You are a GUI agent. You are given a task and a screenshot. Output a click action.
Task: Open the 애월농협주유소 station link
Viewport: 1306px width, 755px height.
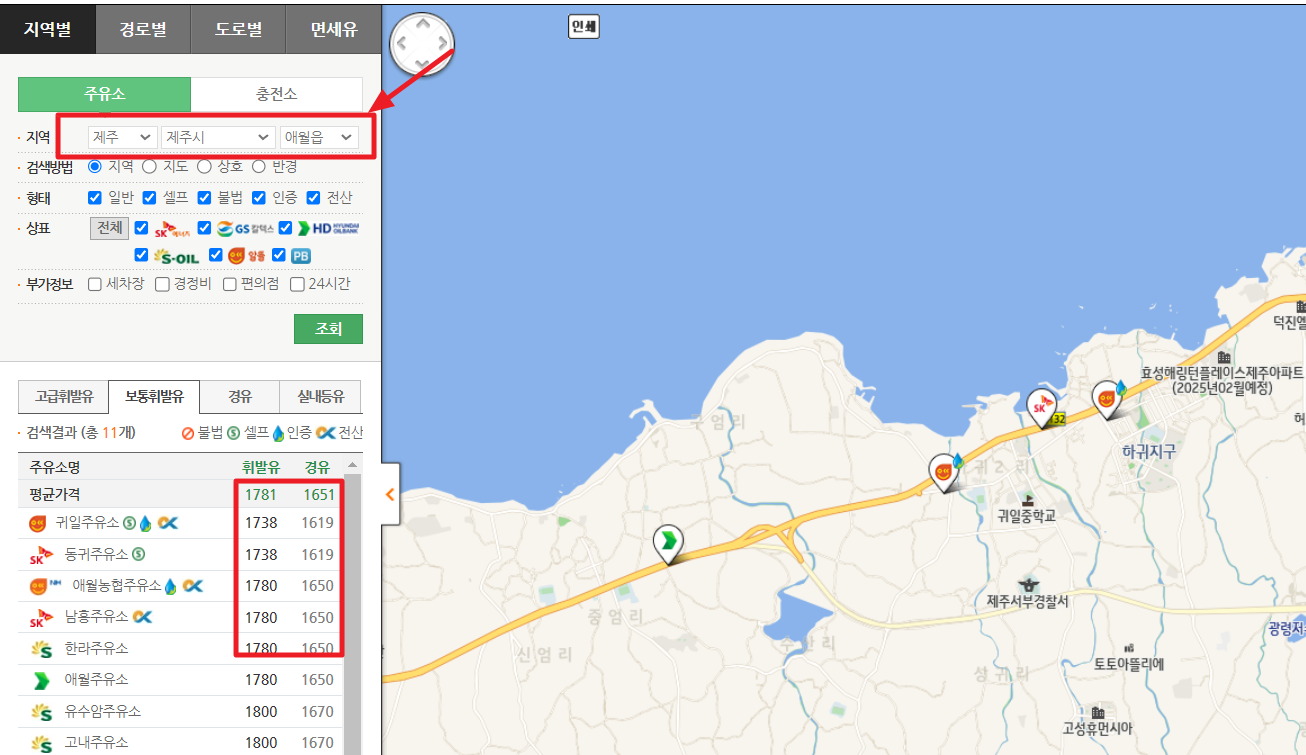[116, 586]
